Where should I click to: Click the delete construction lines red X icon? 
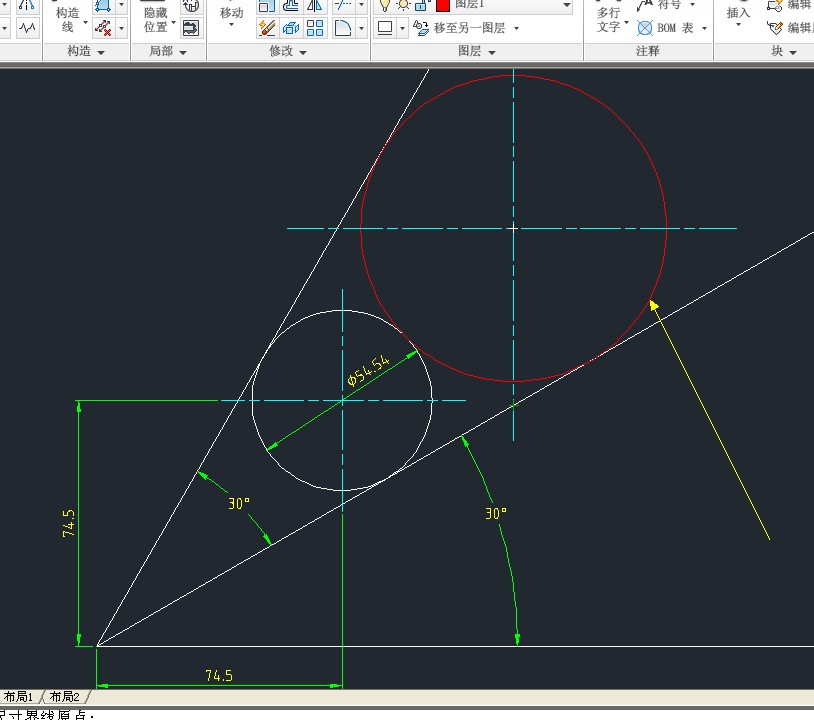coord(103,28)
